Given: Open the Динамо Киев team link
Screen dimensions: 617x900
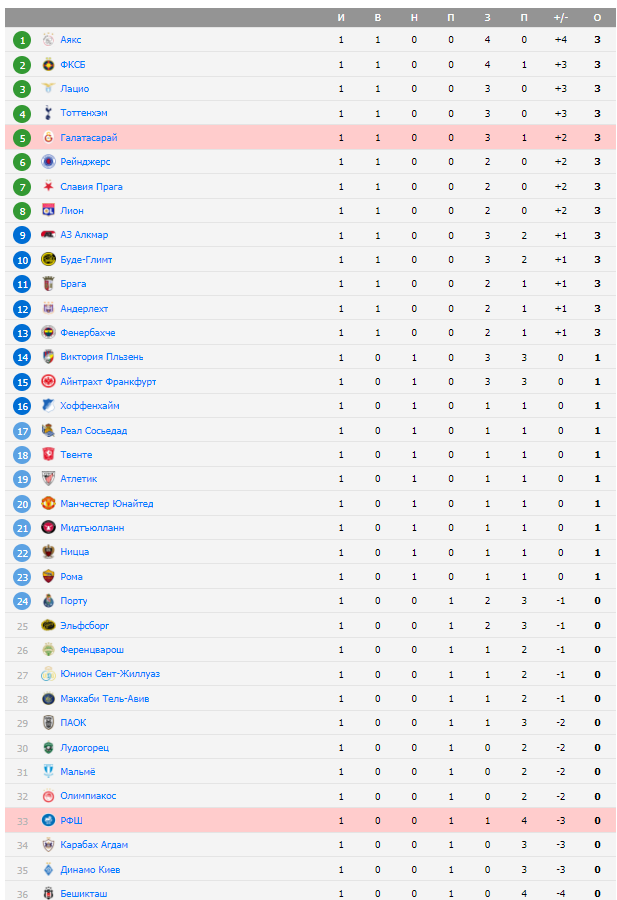Looking at the screenshot, I should 90,870.
